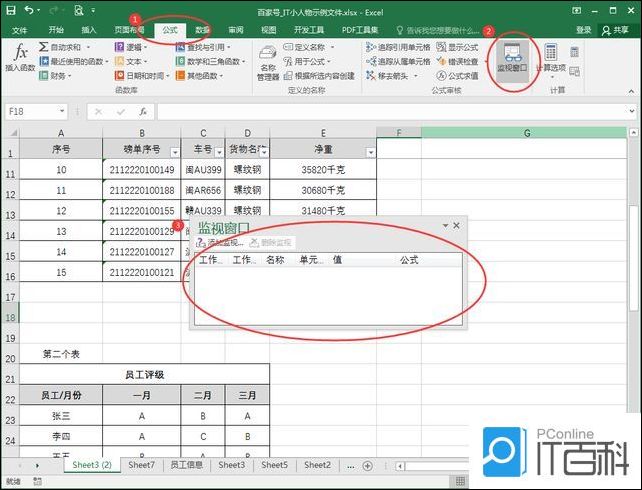Image resolution: width=642 pixels, height=490 pixels.
Task: Expand the formula bar
Action: click(x=631, y=111)
